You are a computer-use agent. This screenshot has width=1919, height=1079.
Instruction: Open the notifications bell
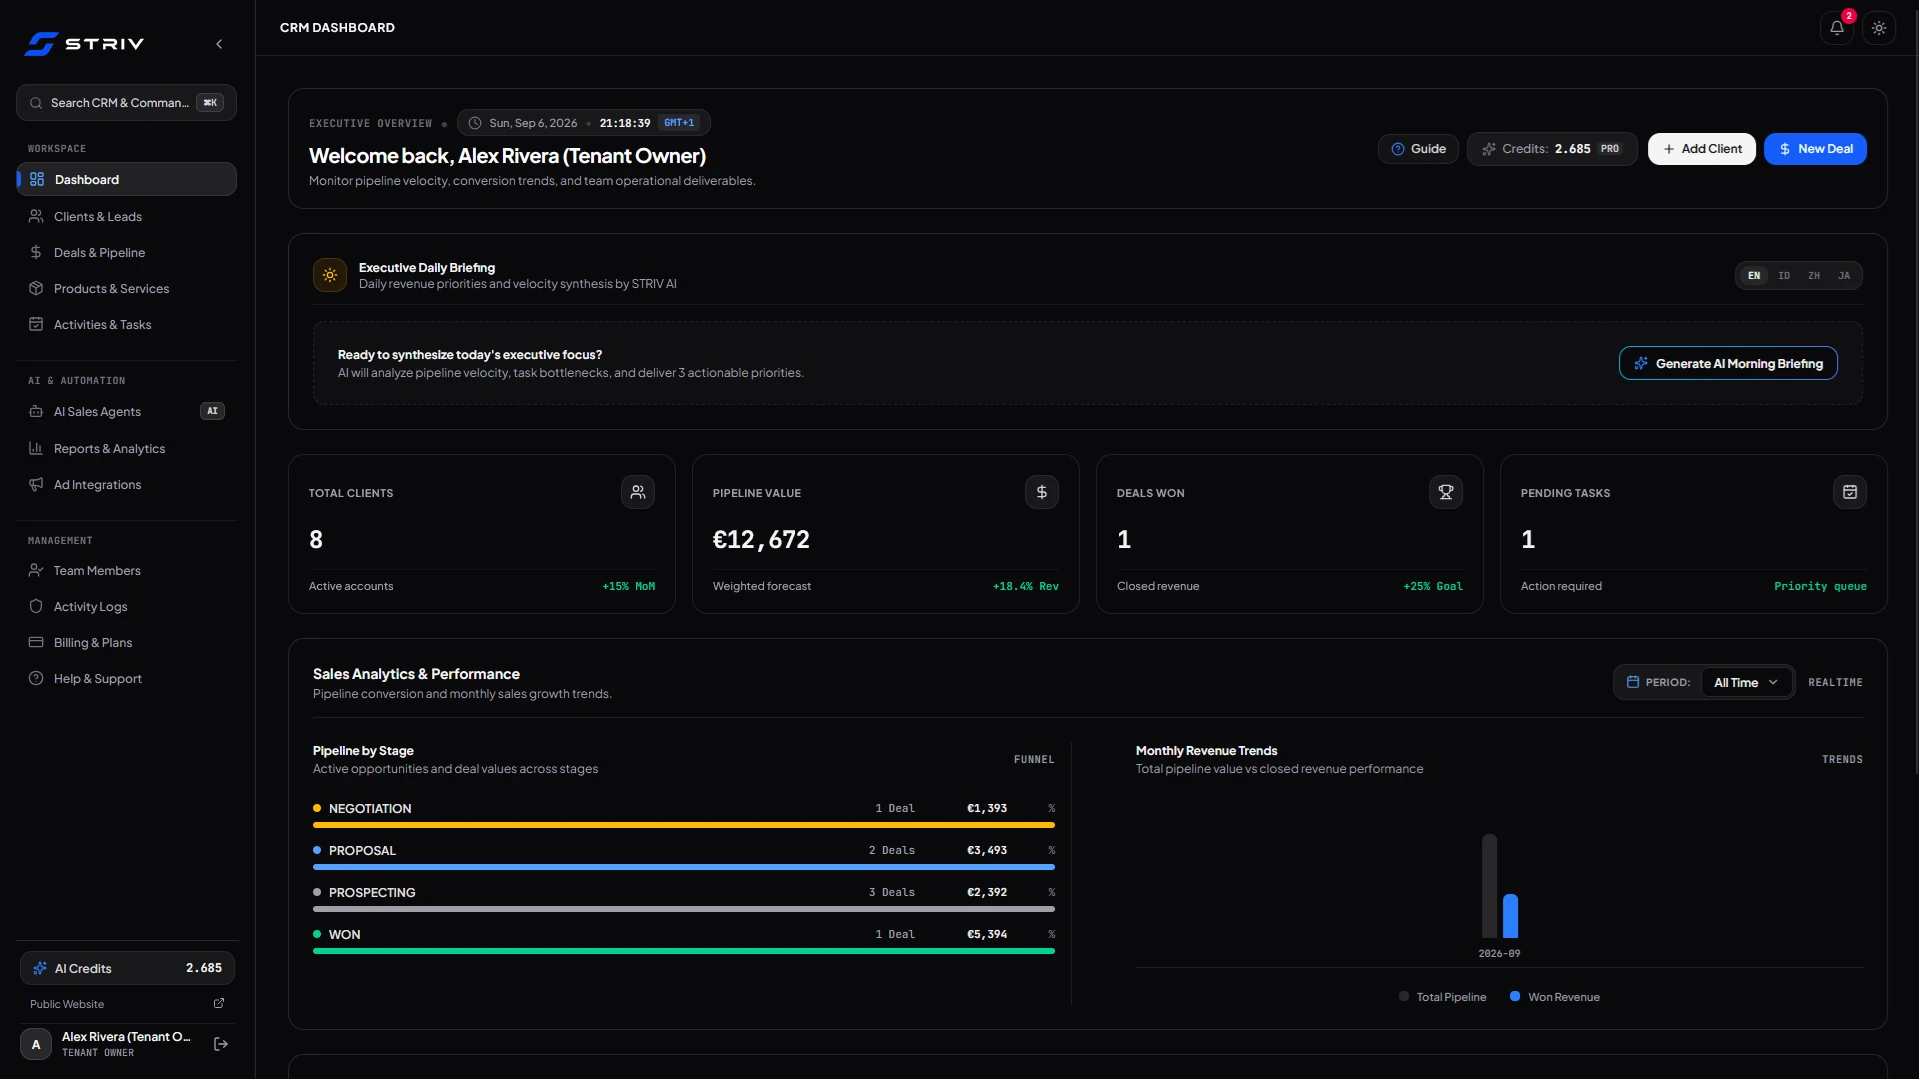[1837, 28]
